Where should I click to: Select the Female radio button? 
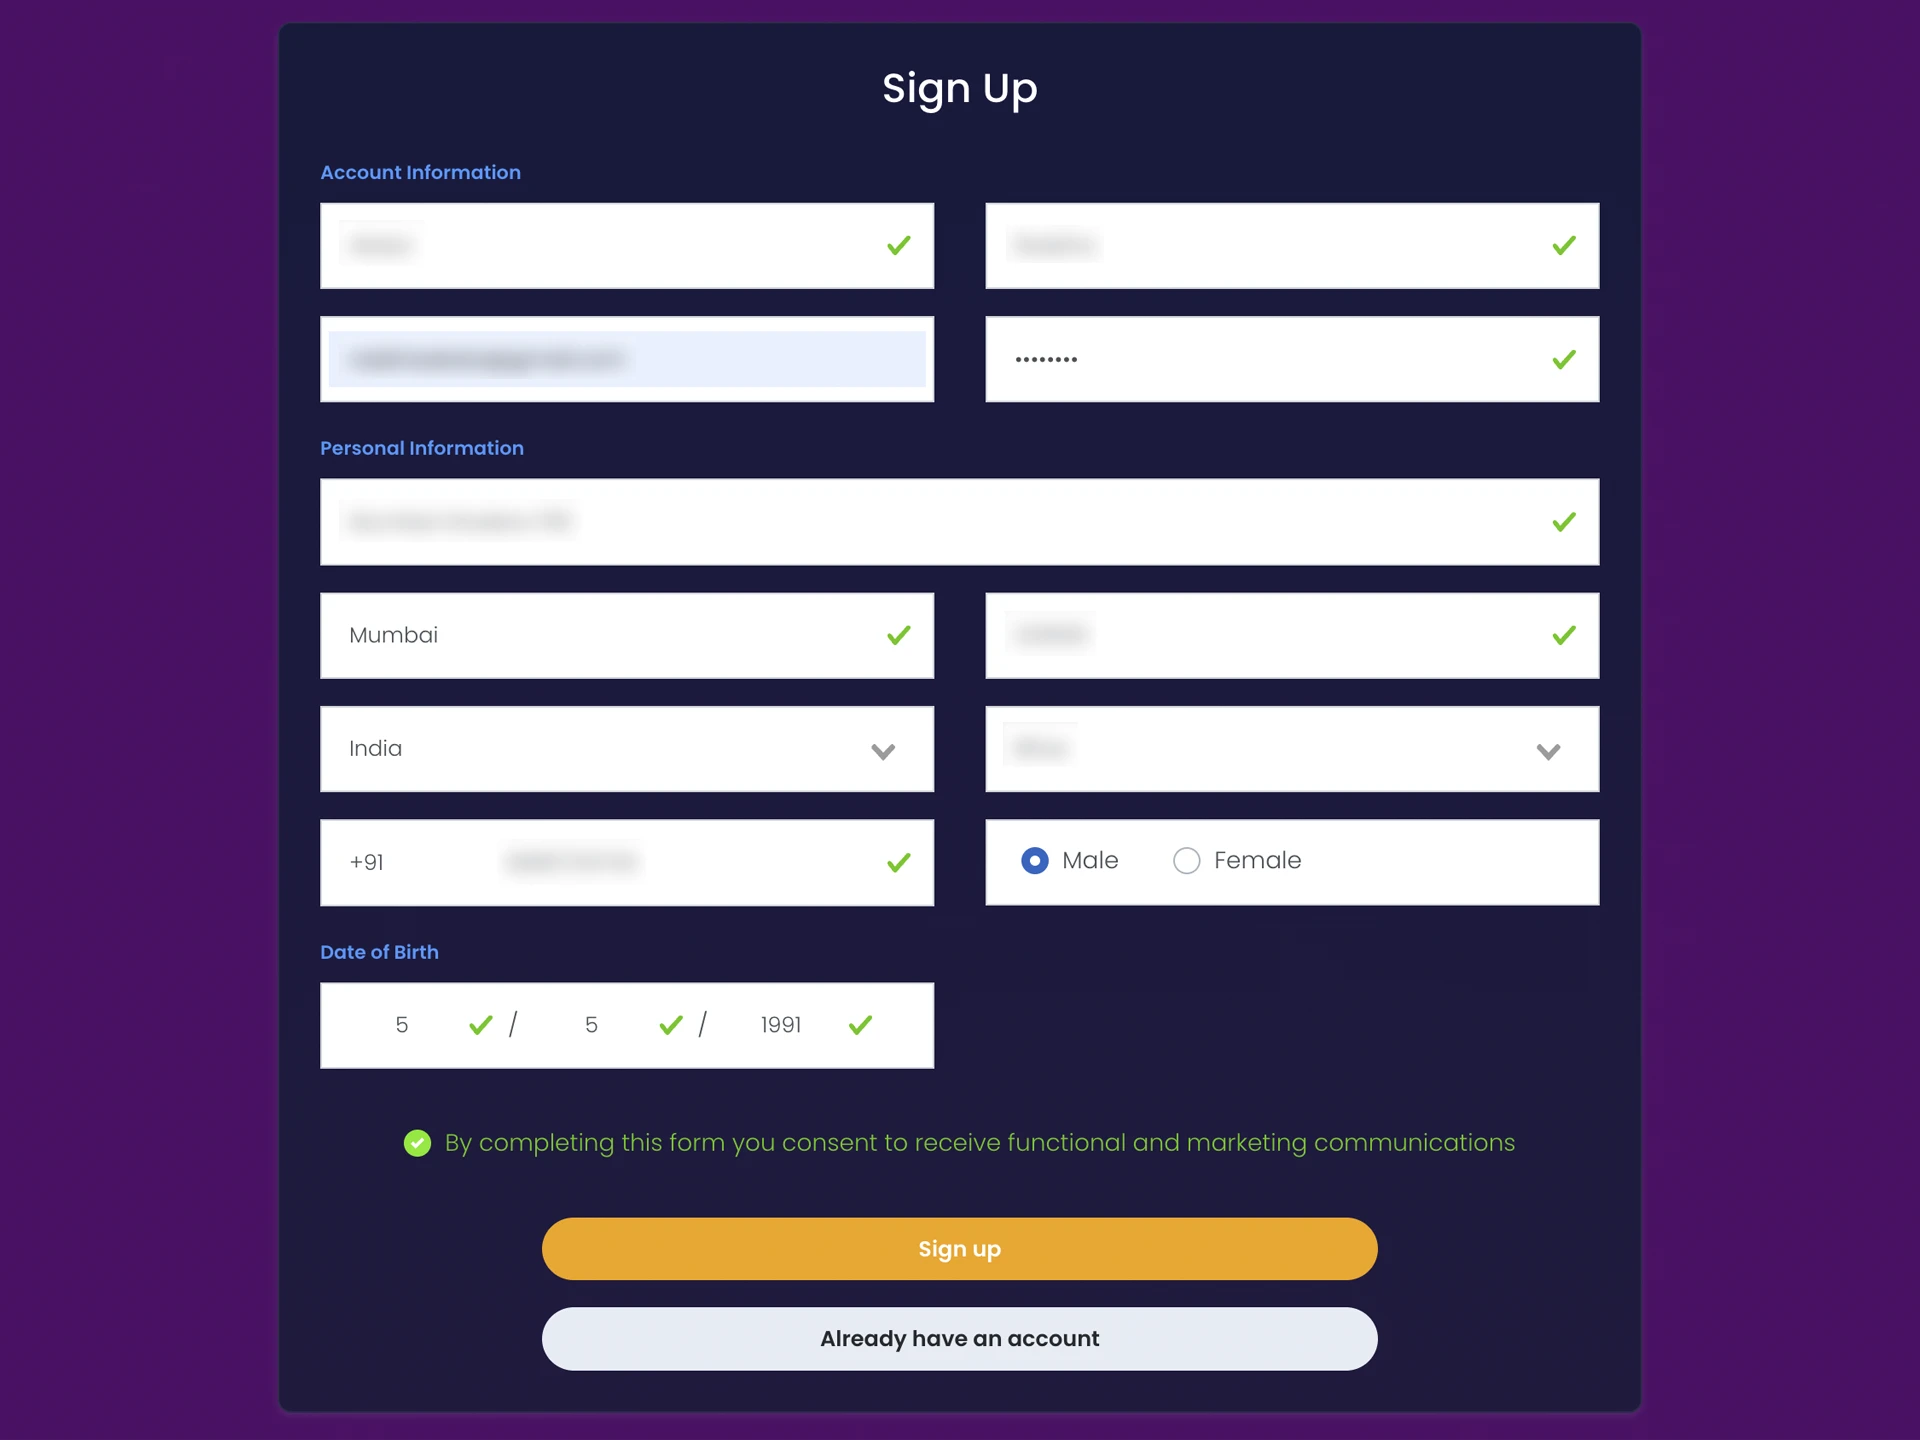coord(1187,861)
